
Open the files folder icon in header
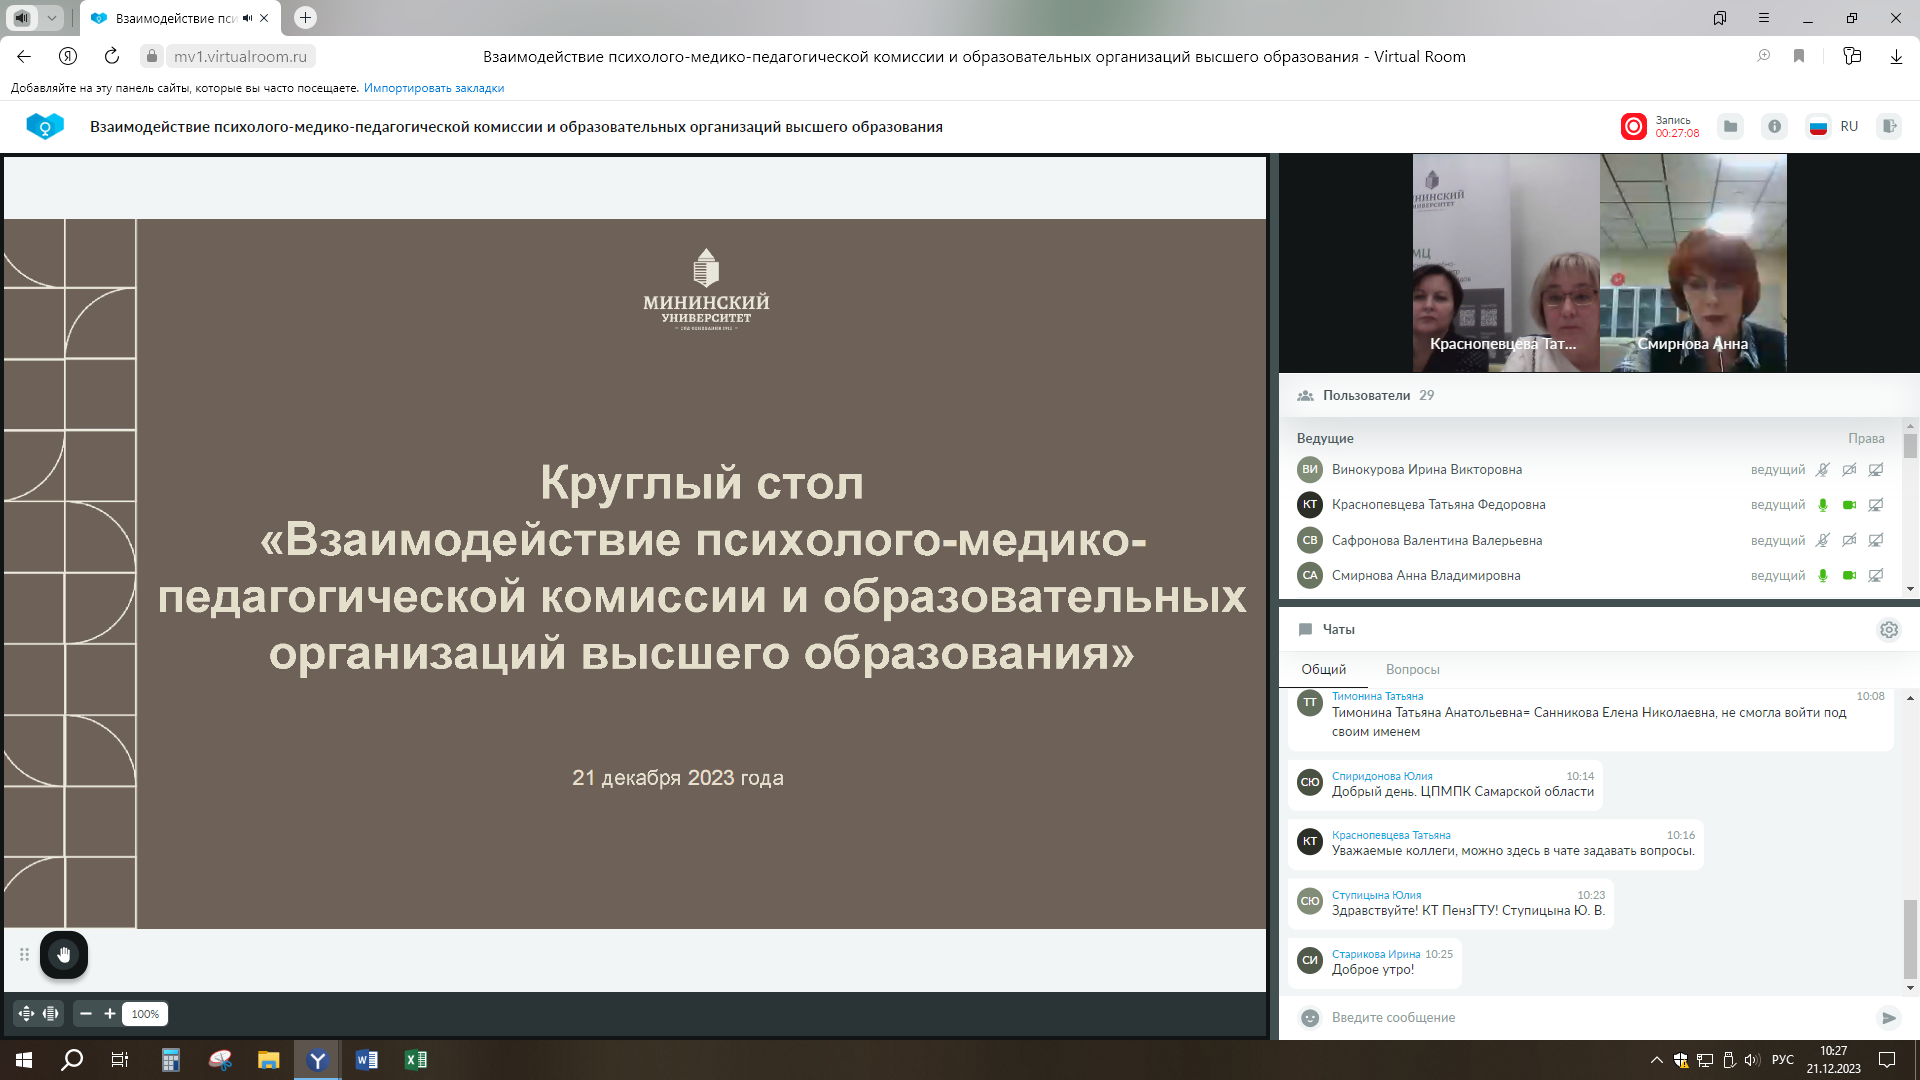click(1730, 127)
